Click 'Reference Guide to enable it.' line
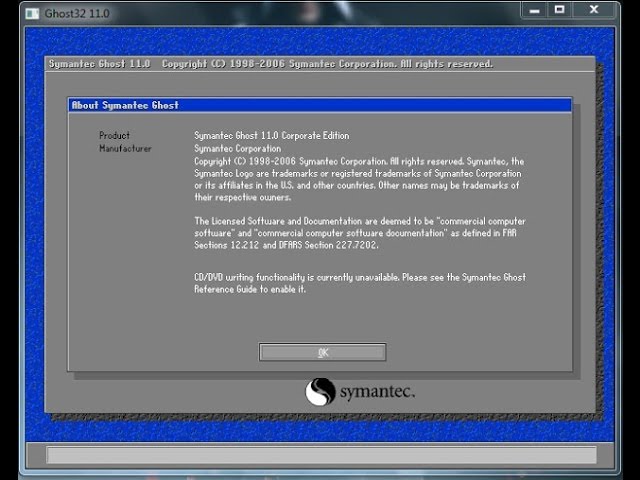 pos(250,289)
